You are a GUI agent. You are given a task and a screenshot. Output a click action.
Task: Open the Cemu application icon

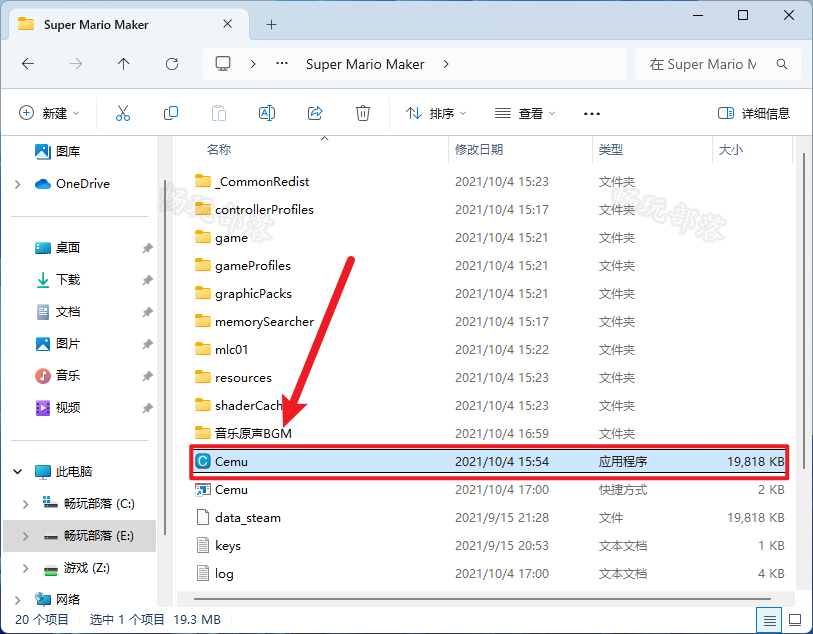[203, 461]
